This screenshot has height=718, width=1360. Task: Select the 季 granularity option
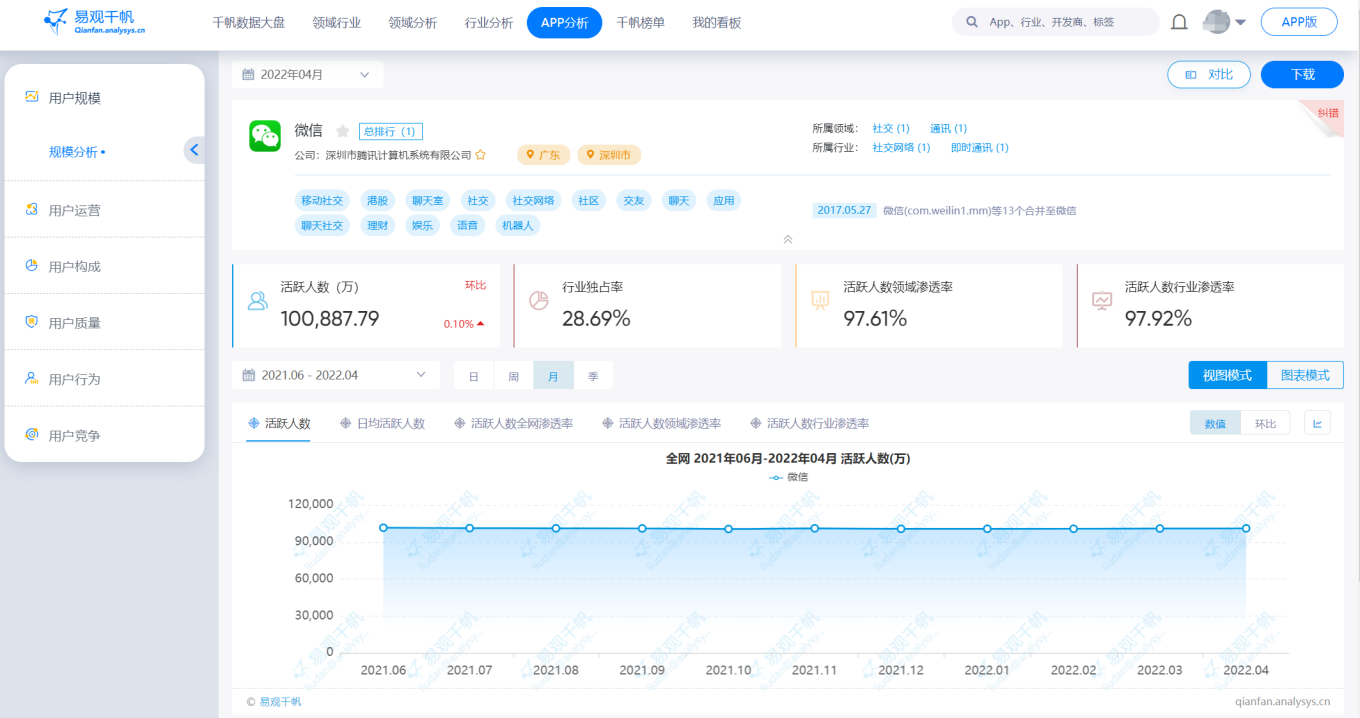click(x=593, y=376)
